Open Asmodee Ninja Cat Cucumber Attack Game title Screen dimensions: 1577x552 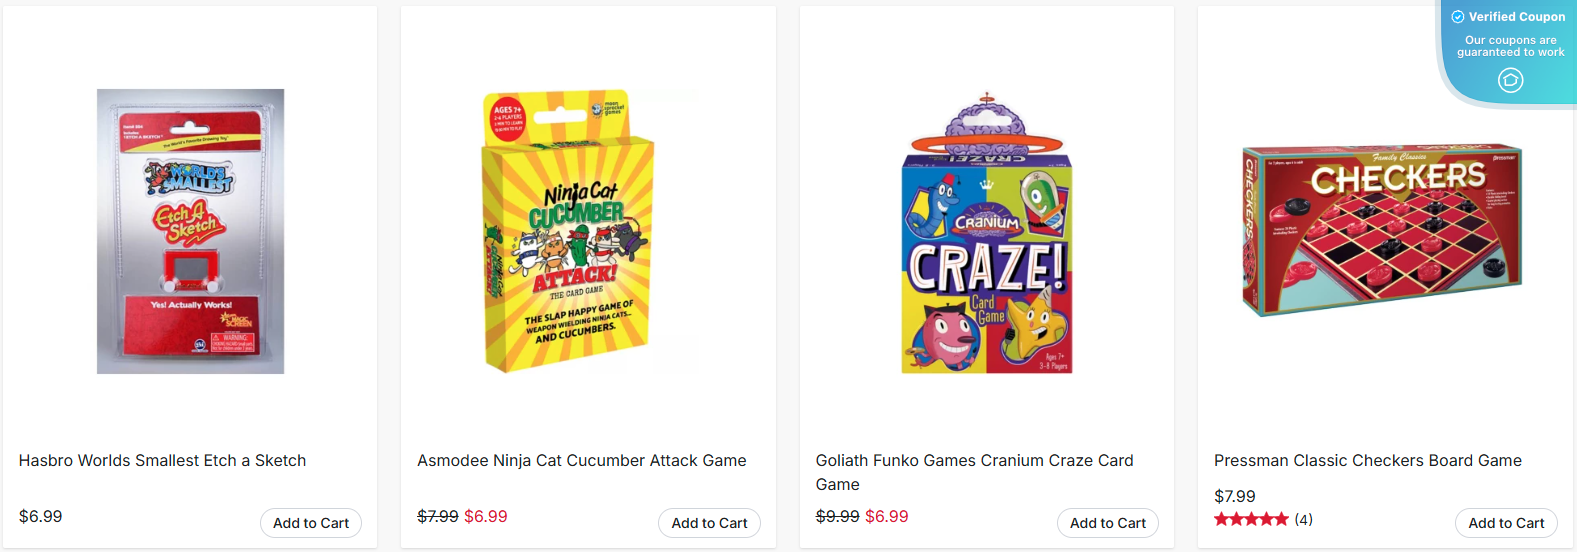click(x=581, y=461)
